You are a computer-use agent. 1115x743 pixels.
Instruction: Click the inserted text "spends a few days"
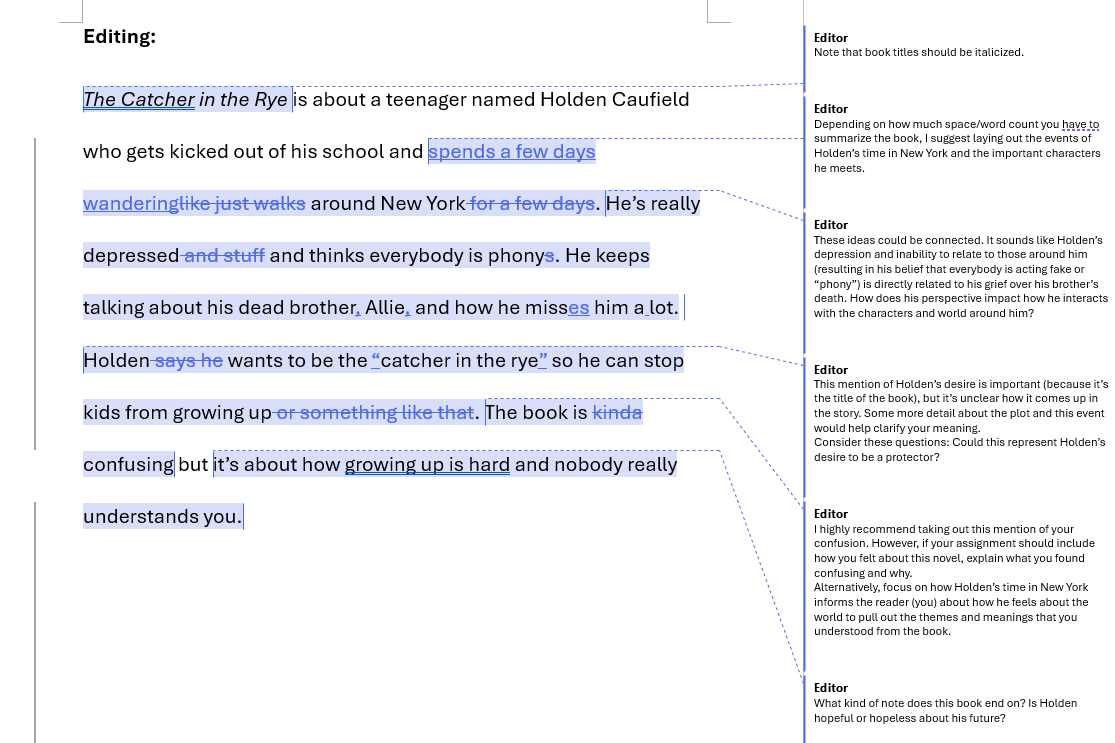pyautogui.click(x=511, y=151)
